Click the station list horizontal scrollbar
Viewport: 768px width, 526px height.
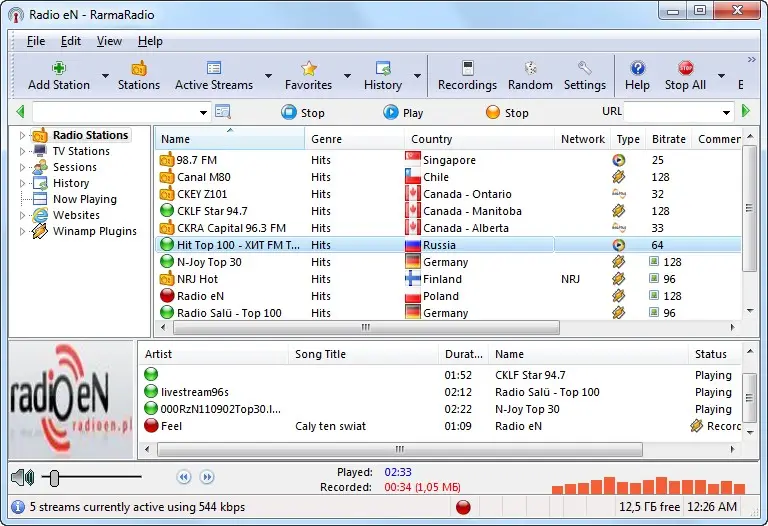[x=366, y=327]
